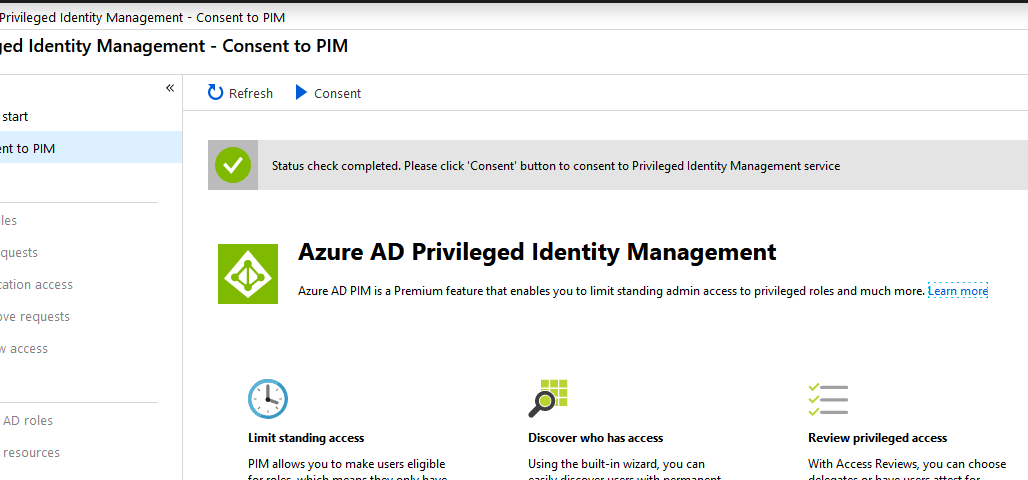Click the Status check completed message

pos(555,166)
